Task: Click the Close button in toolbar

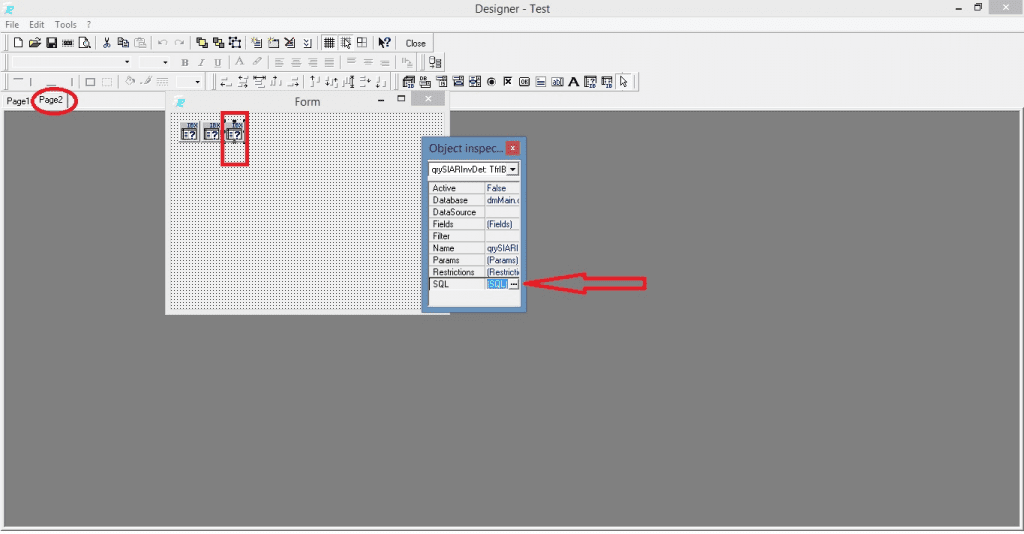Action: tap(415, 43)
